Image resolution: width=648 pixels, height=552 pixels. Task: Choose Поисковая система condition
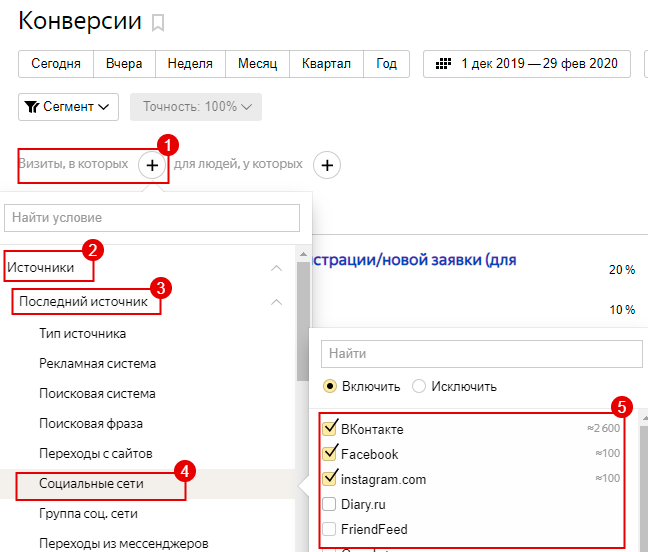97,393
